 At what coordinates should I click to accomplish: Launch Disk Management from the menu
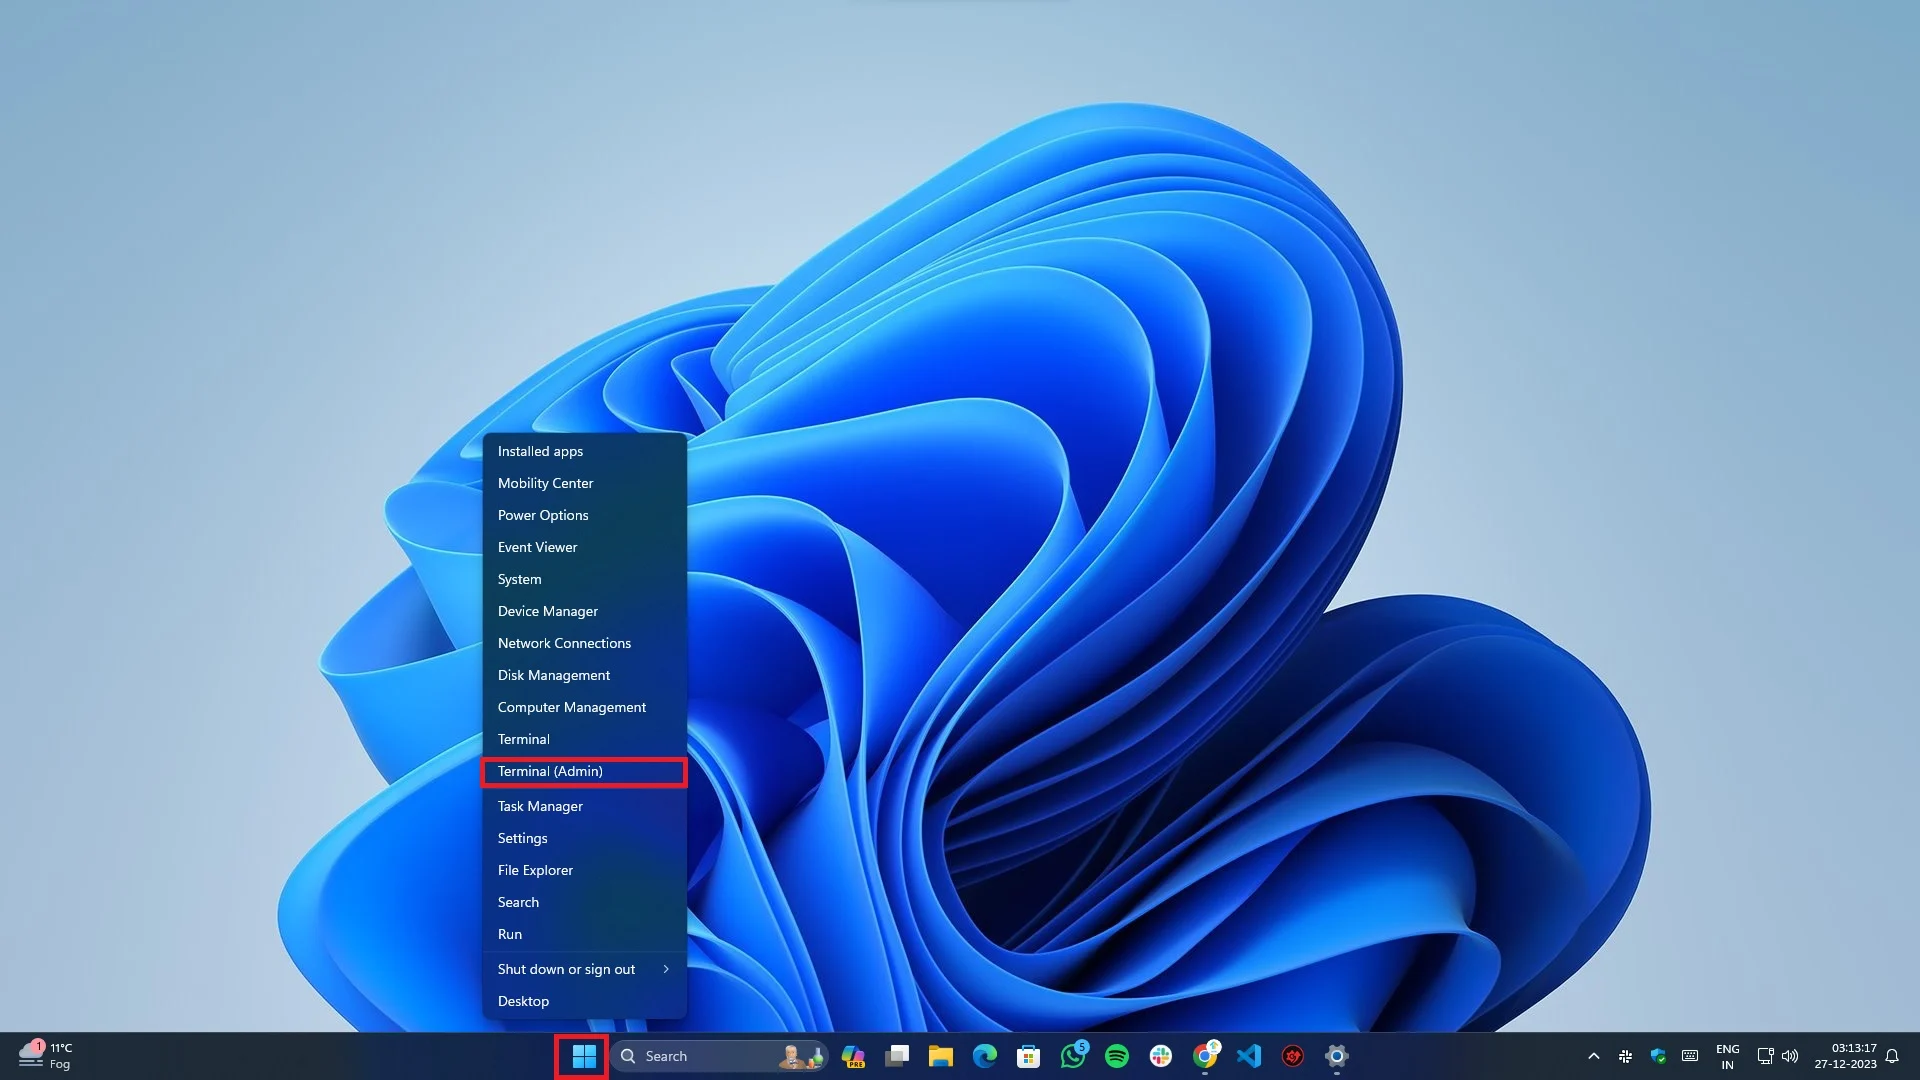(584, 675)
